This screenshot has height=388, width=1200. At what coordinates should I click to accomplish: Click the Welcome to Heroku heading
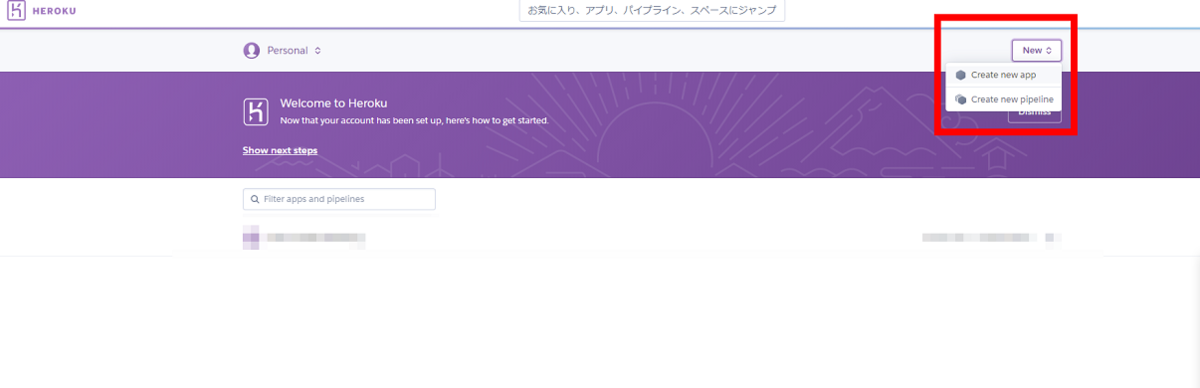(x=333, y=103)
